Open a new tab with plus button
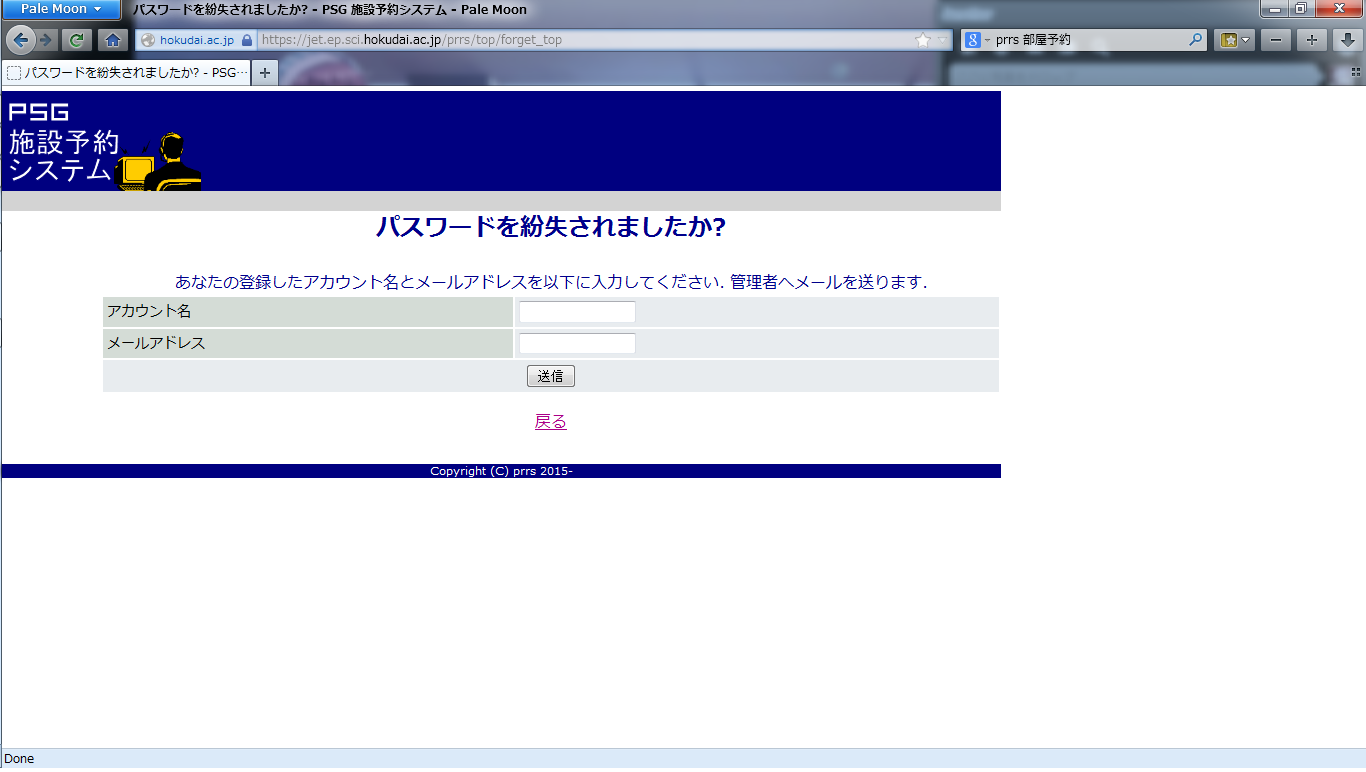Image resolution: width=1366 pixels, height=772 pixels. click(265, 73)
